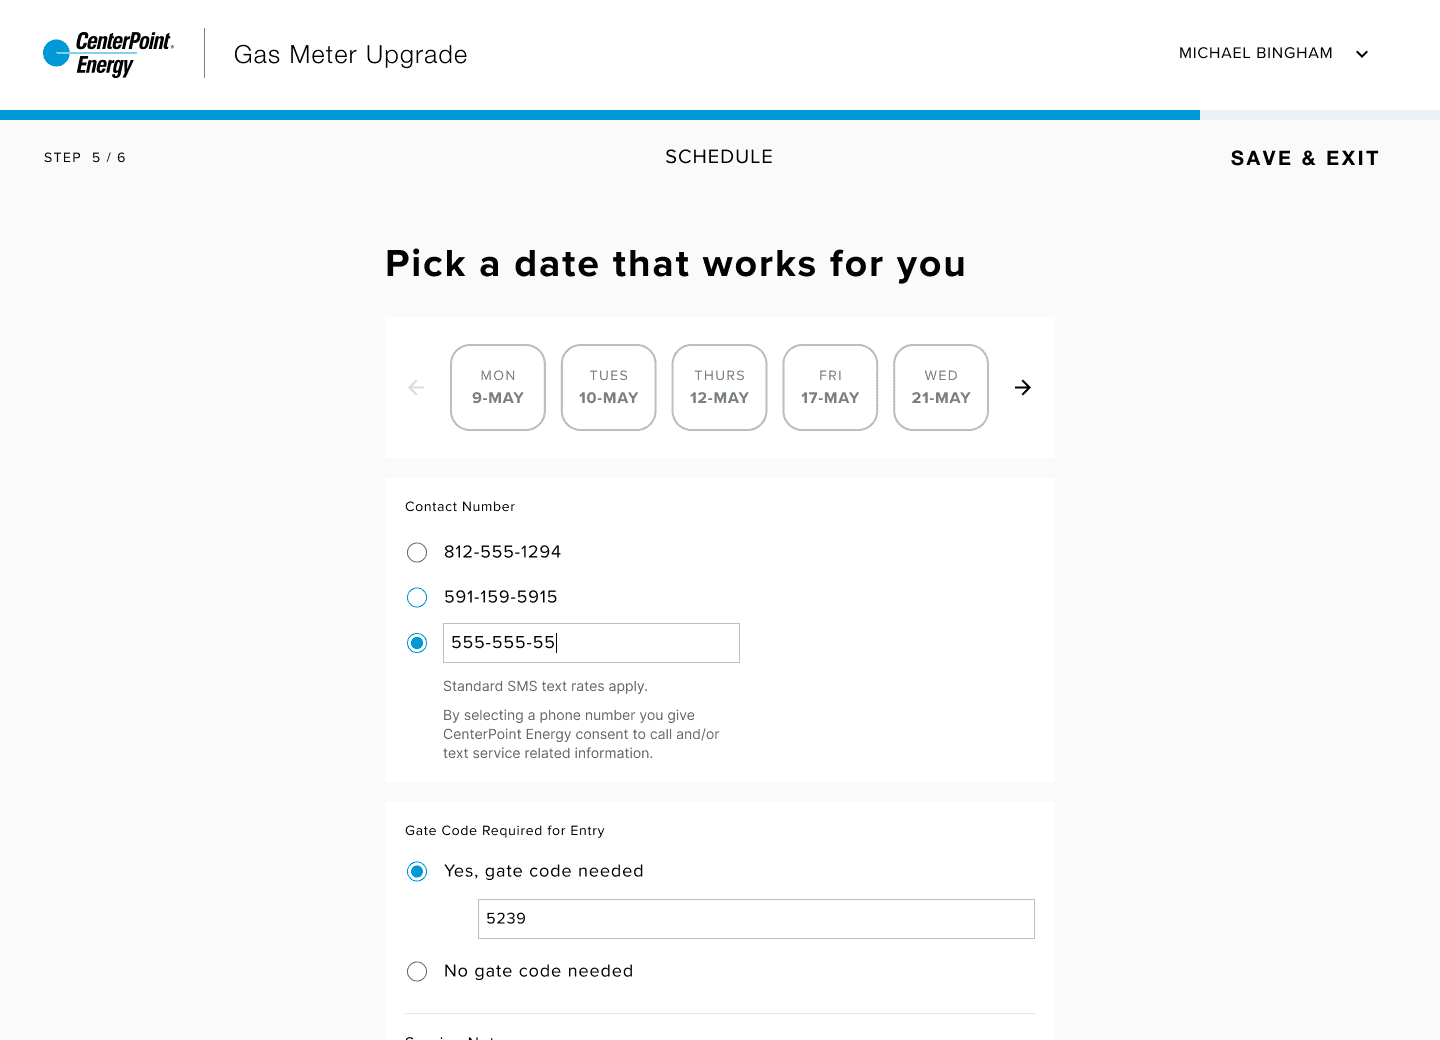Click the previous dates left arrow
The width and height of the screenshot is (1440, 1040).
click(417, 388)
